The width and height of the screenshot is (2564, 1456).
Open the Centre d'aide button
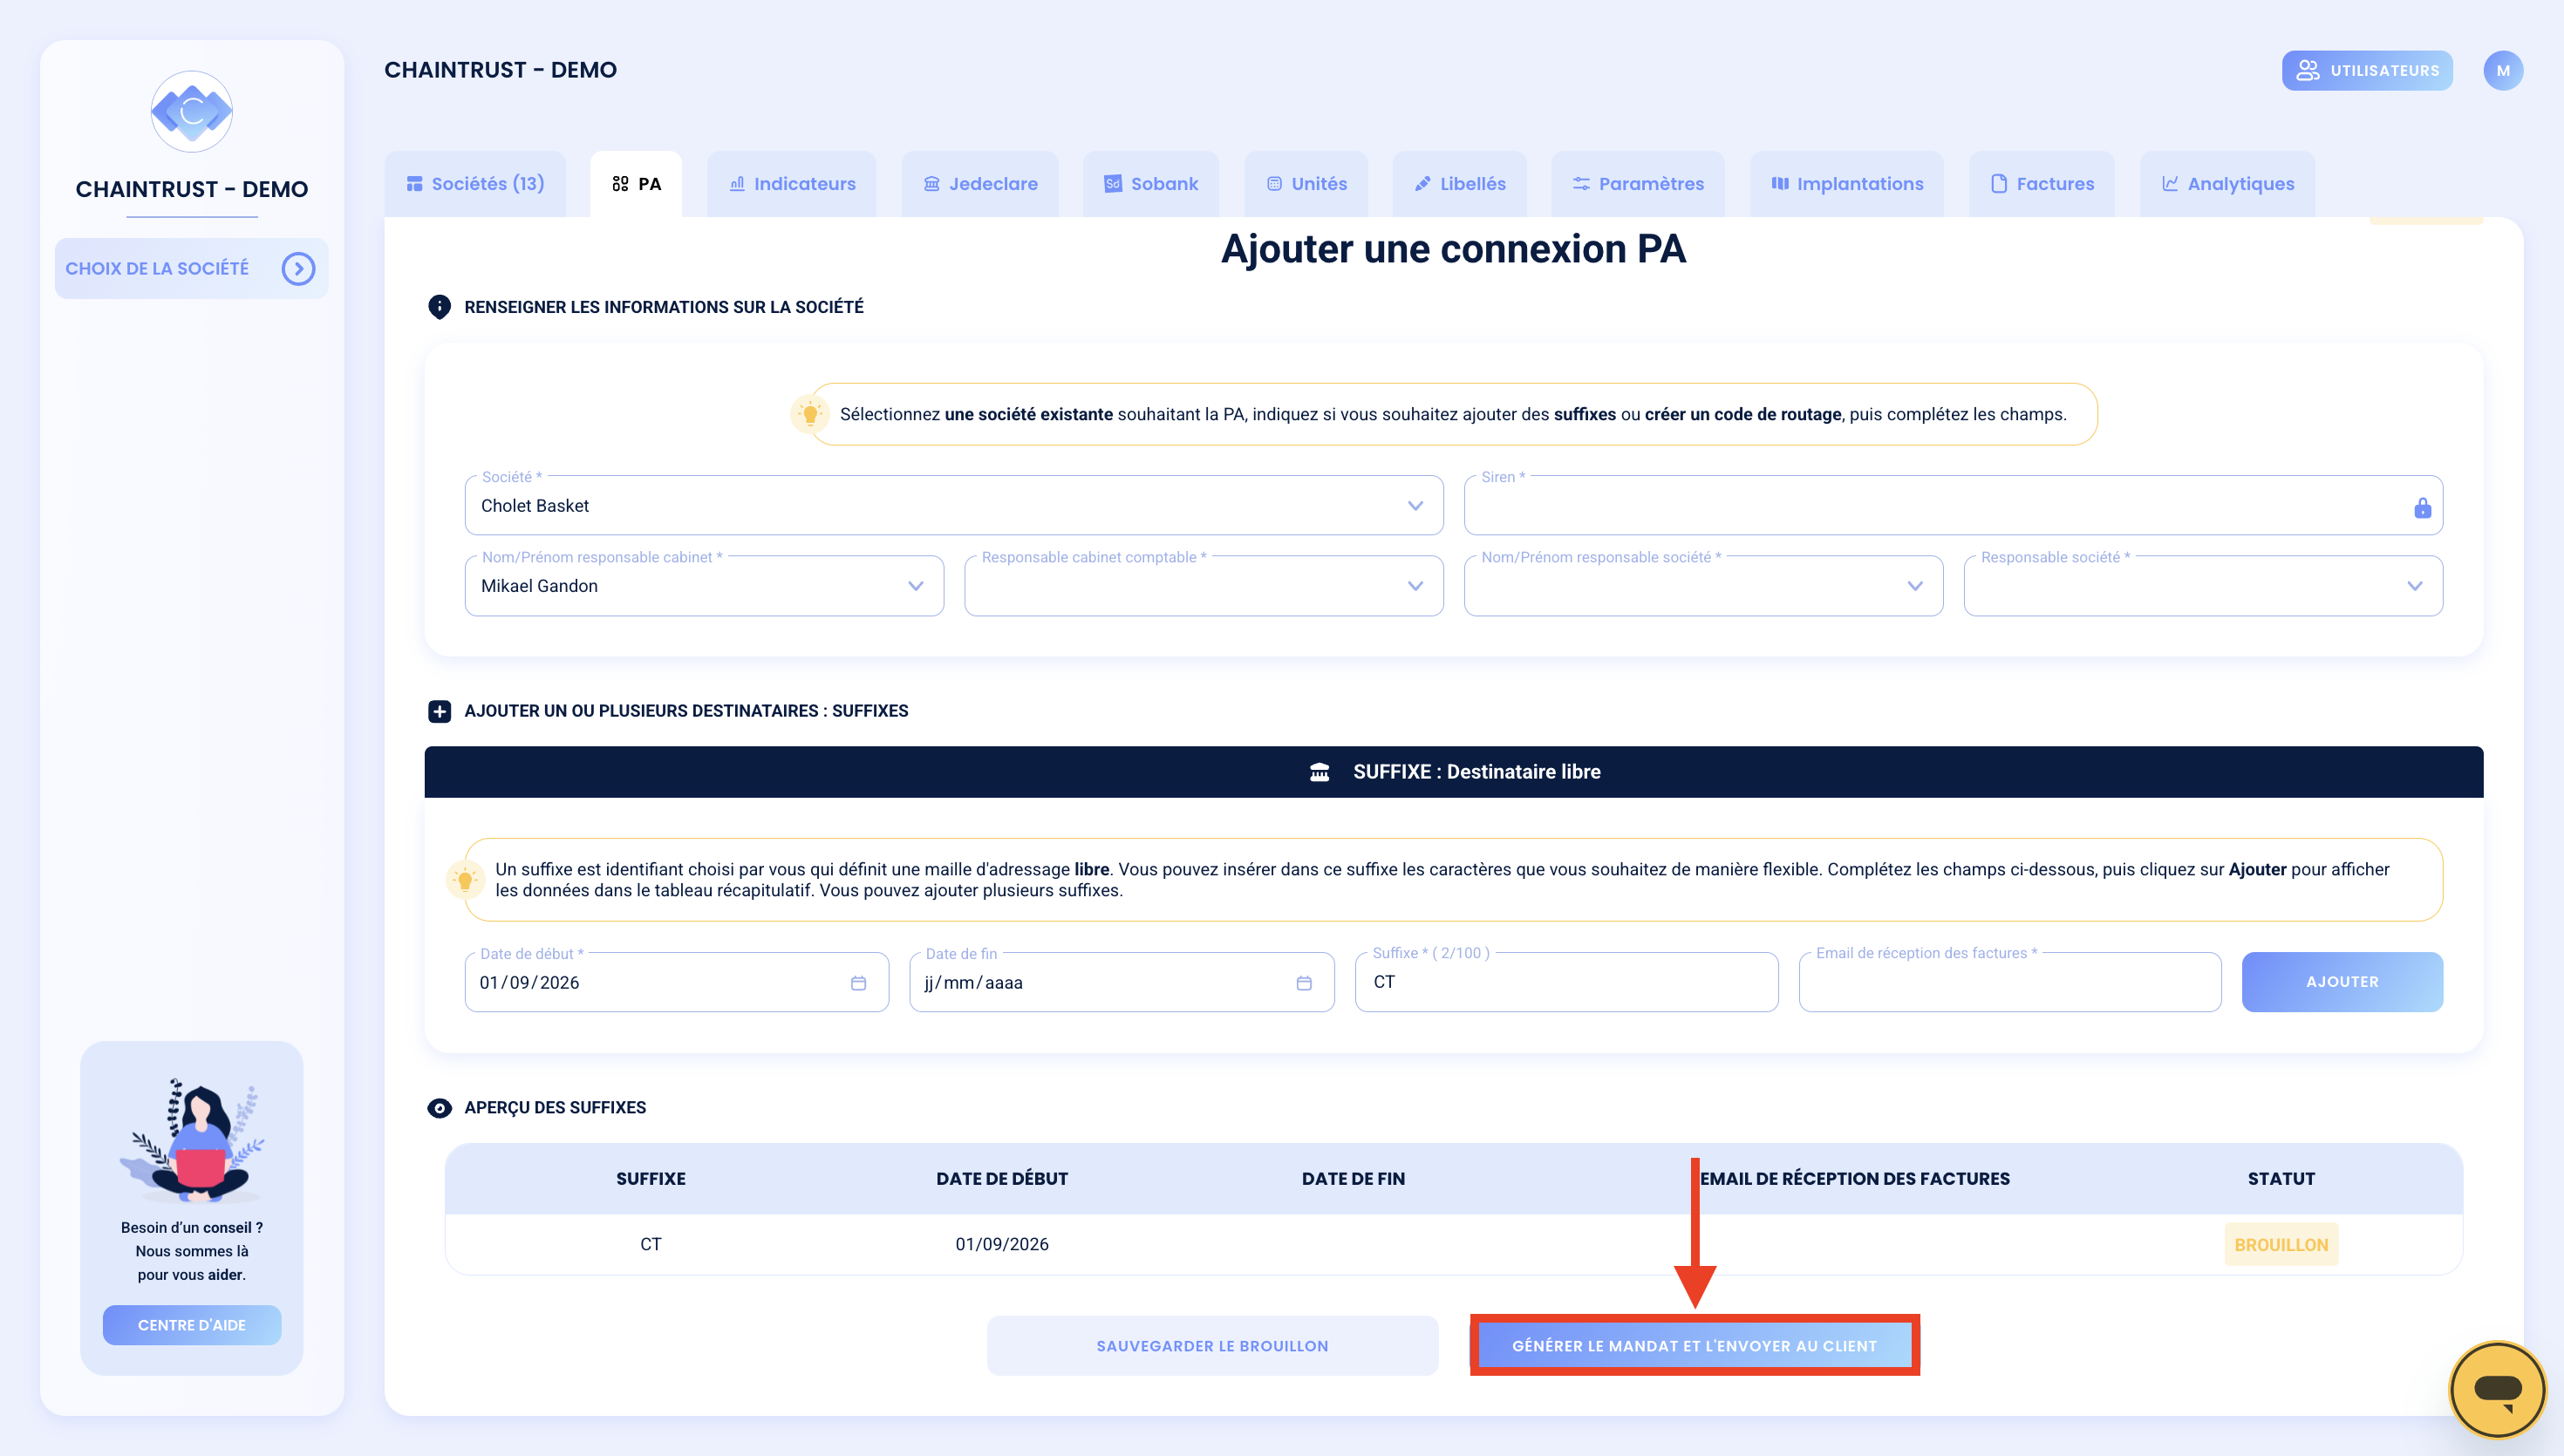(192, 1325)
